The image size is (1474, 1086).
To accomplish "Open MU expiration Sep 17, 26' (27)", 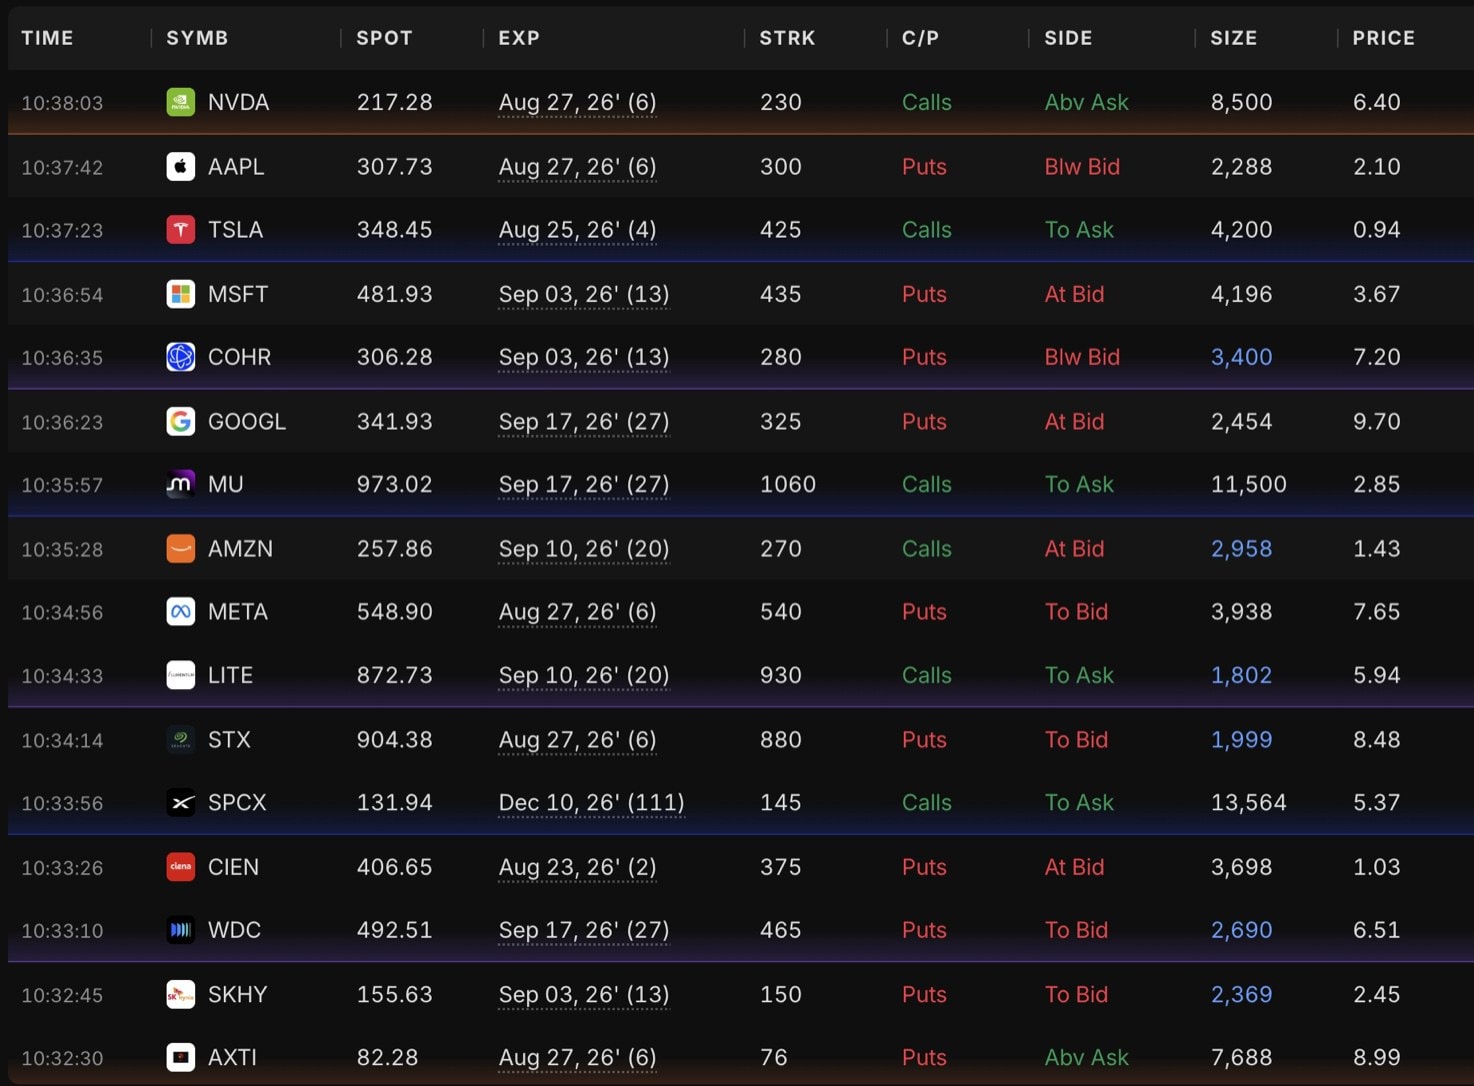I will 583,485.
